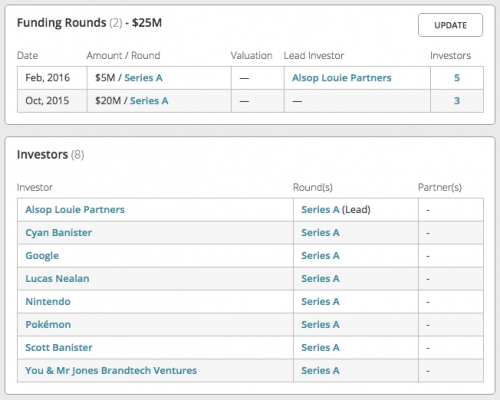Click investor count 3 for Oct 2015
The height and width of the screenshot is (400, 500).
click(457, 101)
